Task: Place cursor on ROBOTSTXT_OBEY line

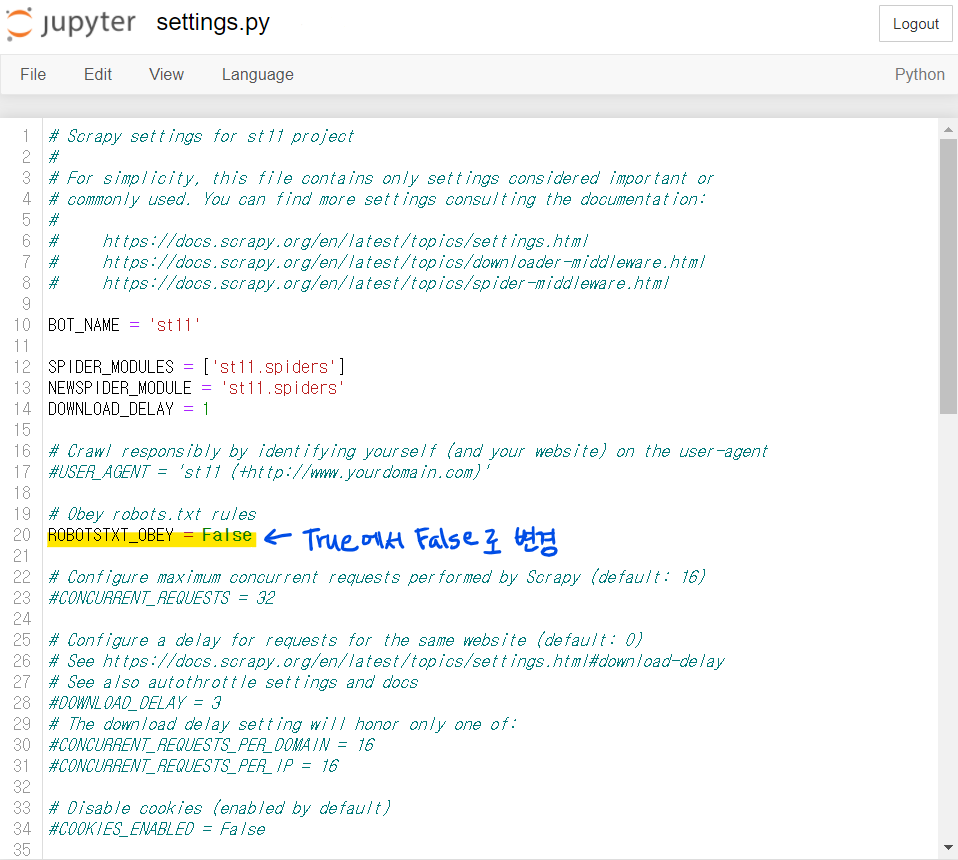Action: tap(110, 535)
